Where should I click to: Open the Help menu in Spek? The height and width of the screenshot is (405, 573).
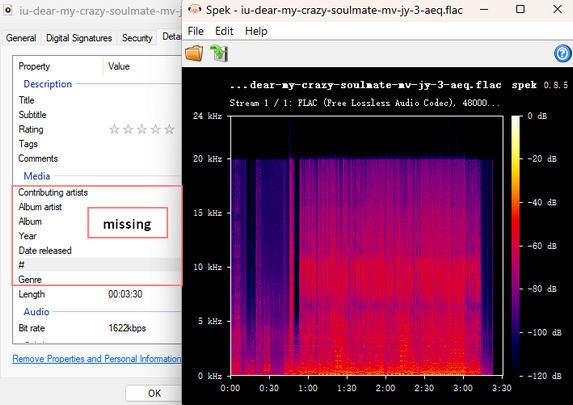coord(256,31)
